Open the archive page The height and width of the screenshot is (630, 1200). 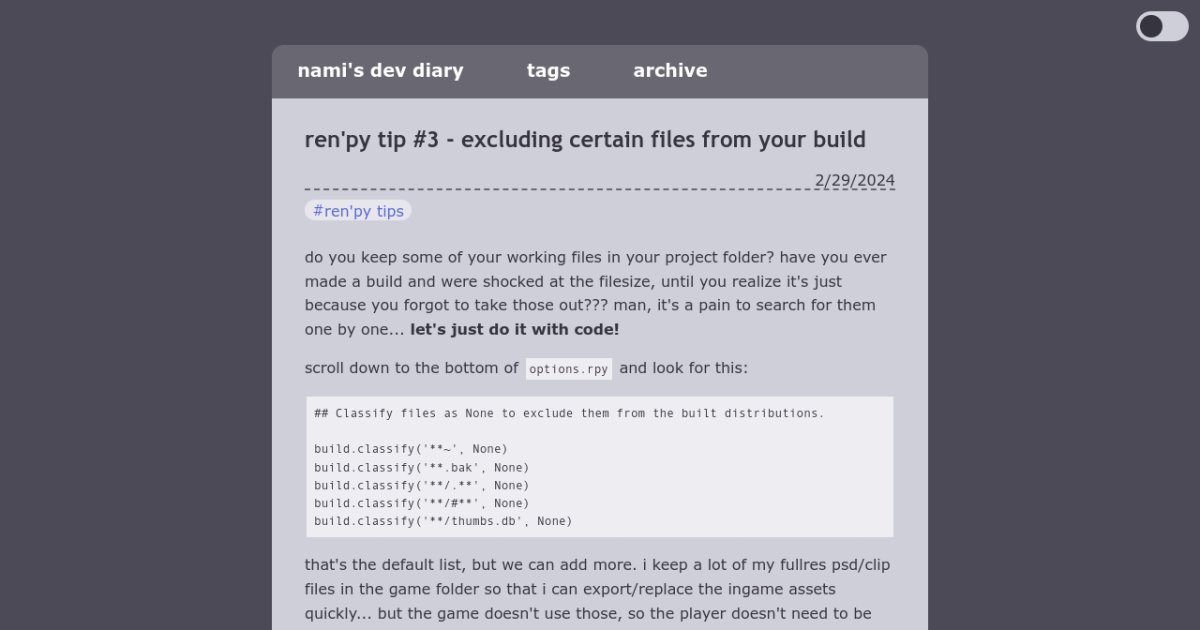[670, 71]
